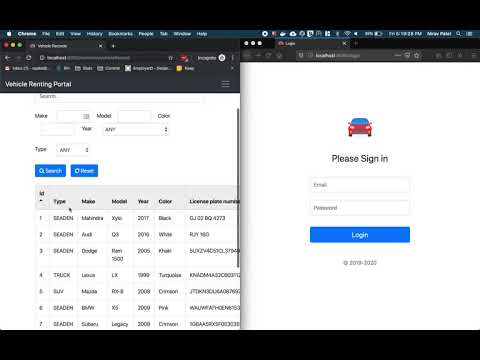Click the Docker whale menu bar icon
The width and height of the screenshot is (480, 360).
coord(283,34)
